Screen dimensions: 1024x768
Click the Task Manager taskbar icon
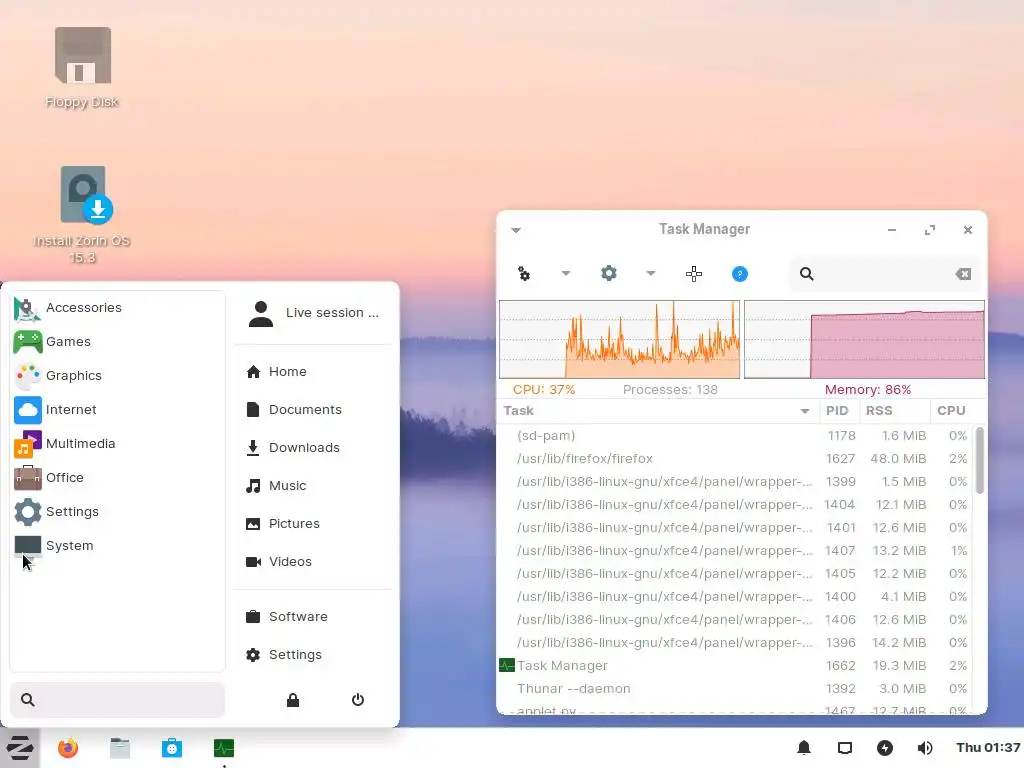pyautogui.click(x=223, y=748)
